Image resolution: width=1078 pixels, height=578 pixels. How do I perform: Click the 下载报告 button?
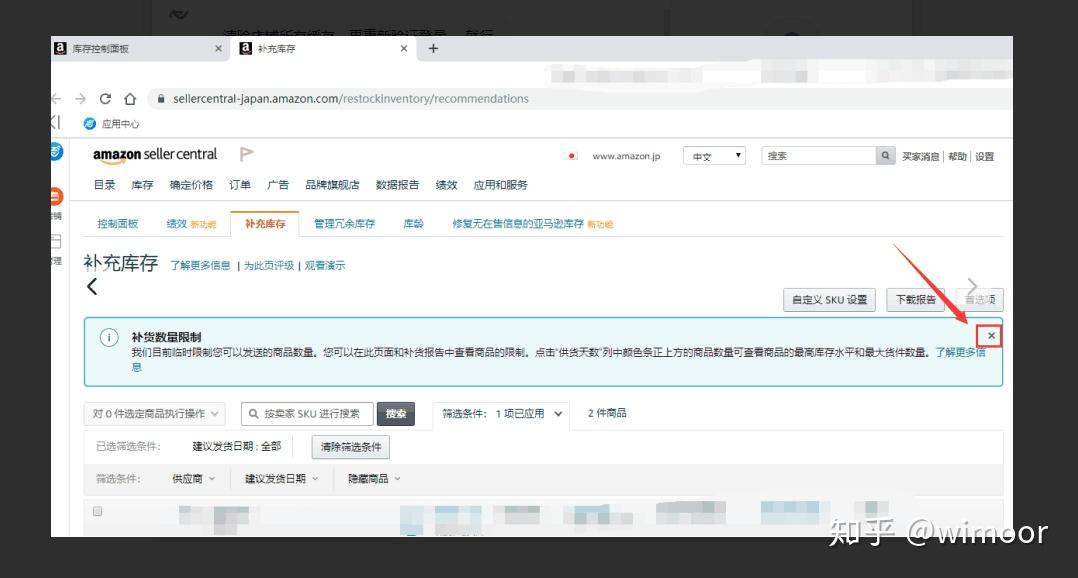point(916,300)
